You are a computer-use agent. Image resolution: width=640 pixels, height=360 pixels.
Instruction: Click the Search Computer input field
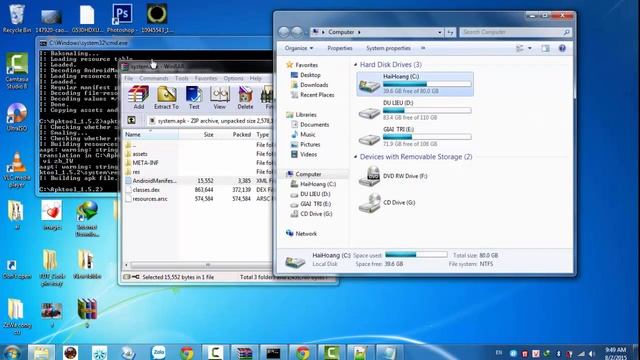click(512, 32)
